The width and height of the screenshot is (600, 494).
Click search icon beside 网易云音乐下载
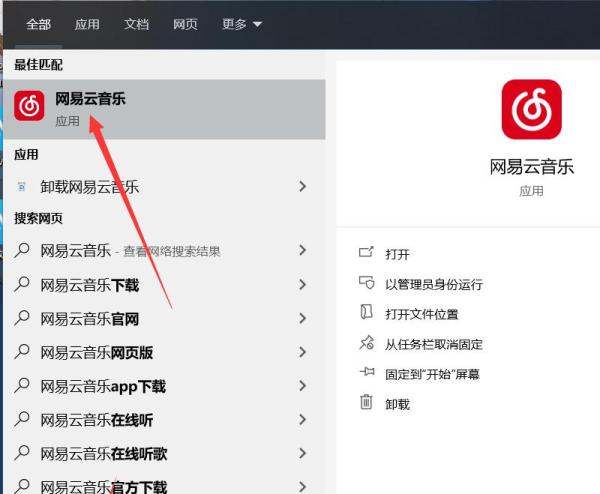click(x=22, y=284)
